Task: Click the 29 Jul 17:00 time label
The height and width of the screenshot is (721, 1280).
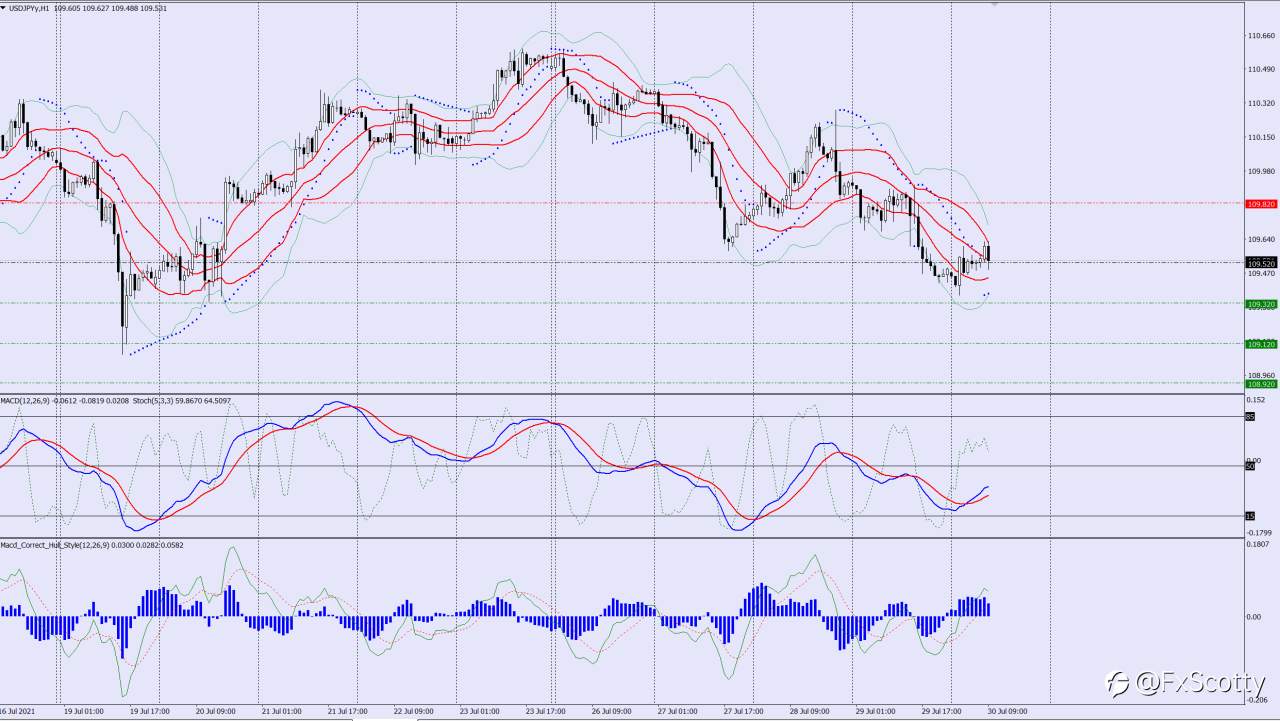Action: coord(941,712)
